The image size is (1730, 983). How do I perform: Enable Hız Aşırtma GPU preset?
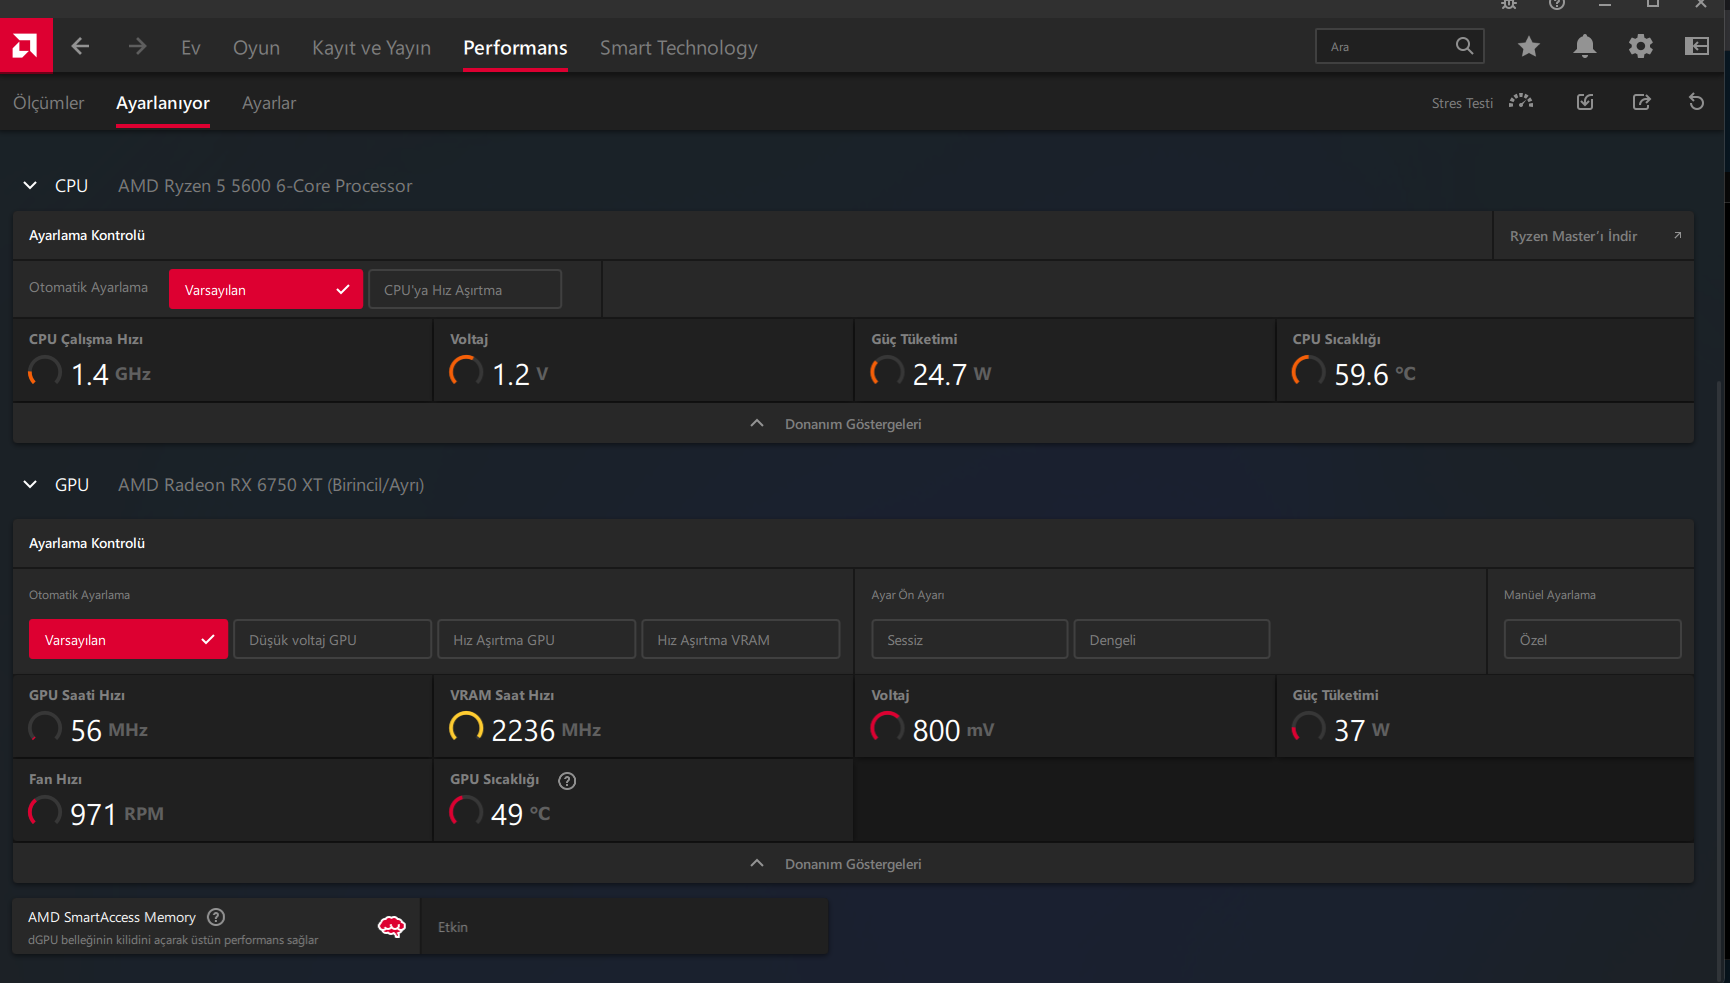[x=537, y=640]
